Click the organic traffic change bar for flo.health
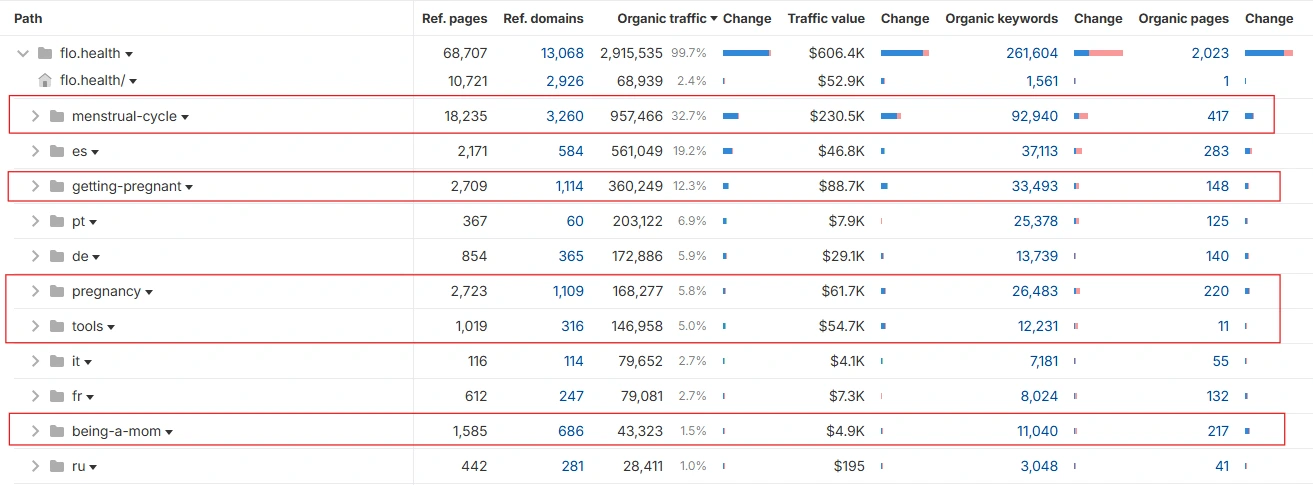This screenshot has height=485, width=1313. click(746, 53)
